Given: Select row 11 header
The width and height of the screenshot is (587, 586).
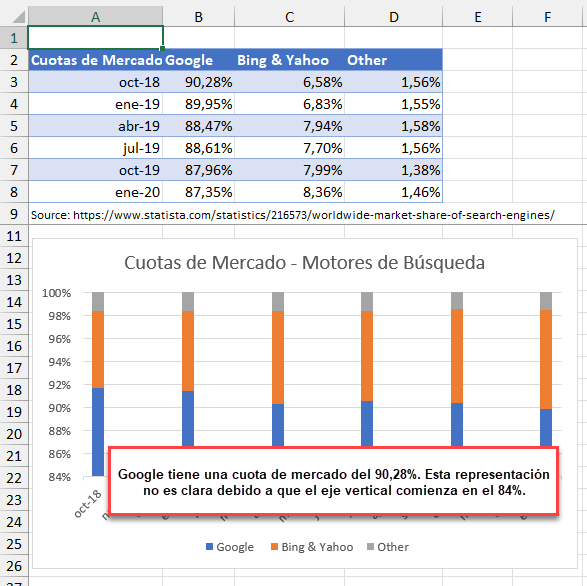Looking at the screenshot, I should click(14, 236).
